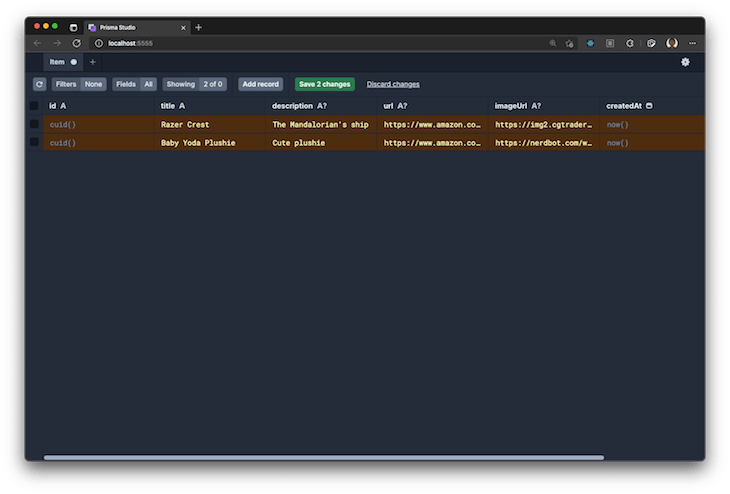730x494 pixels.
Task: Click the Add record button
Action: (261, 84)
